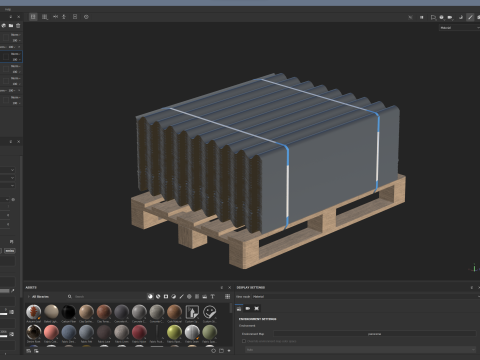Select the pink fabric sphere thumbnail
Viewport: 480px width, 360px height.
[51, 332]
